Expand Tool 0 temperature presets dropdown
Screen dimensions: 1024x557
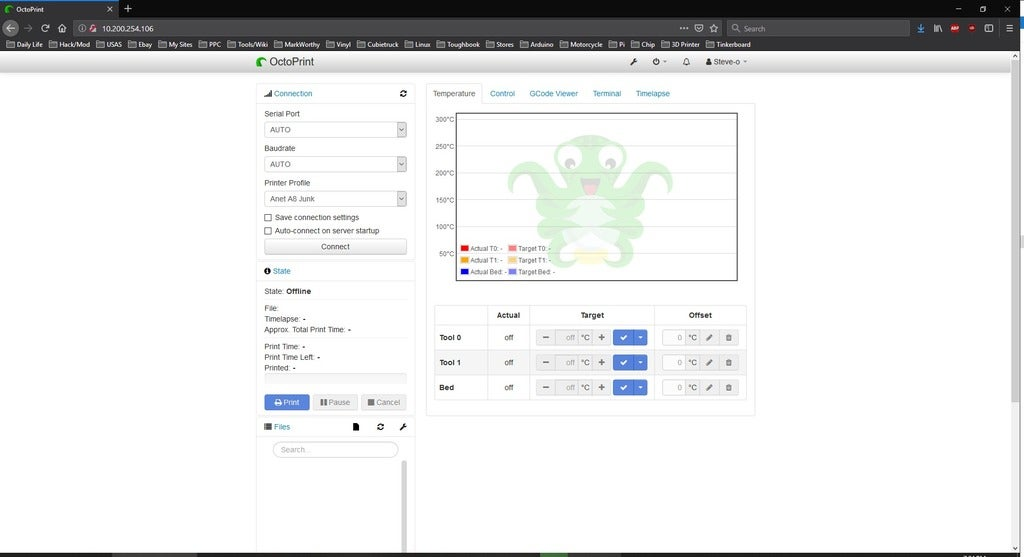coord(641,338)
